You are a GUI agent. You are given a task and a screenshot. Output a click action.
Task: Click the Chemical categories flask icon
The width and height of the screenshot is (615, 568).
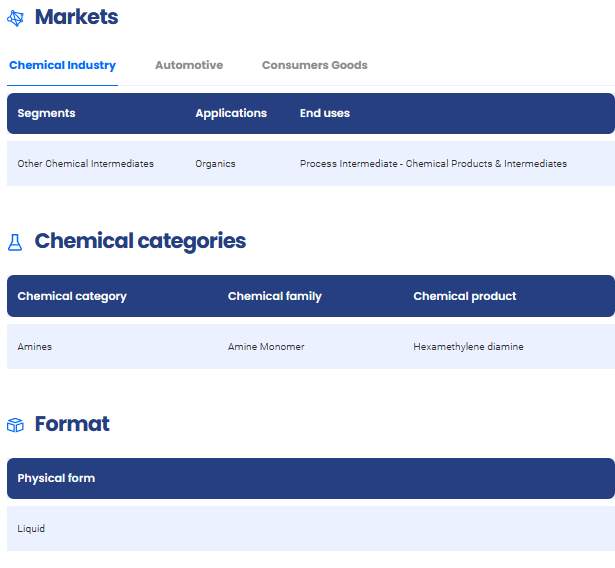(15, 242)
